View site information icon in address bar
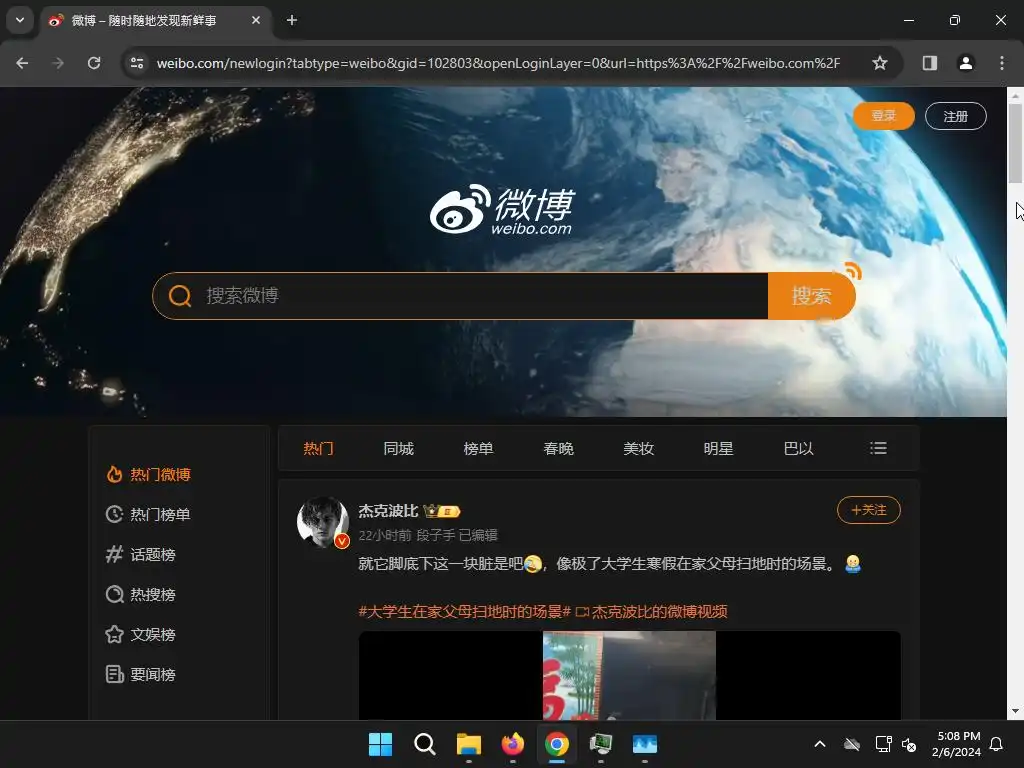 click(137, 63)
